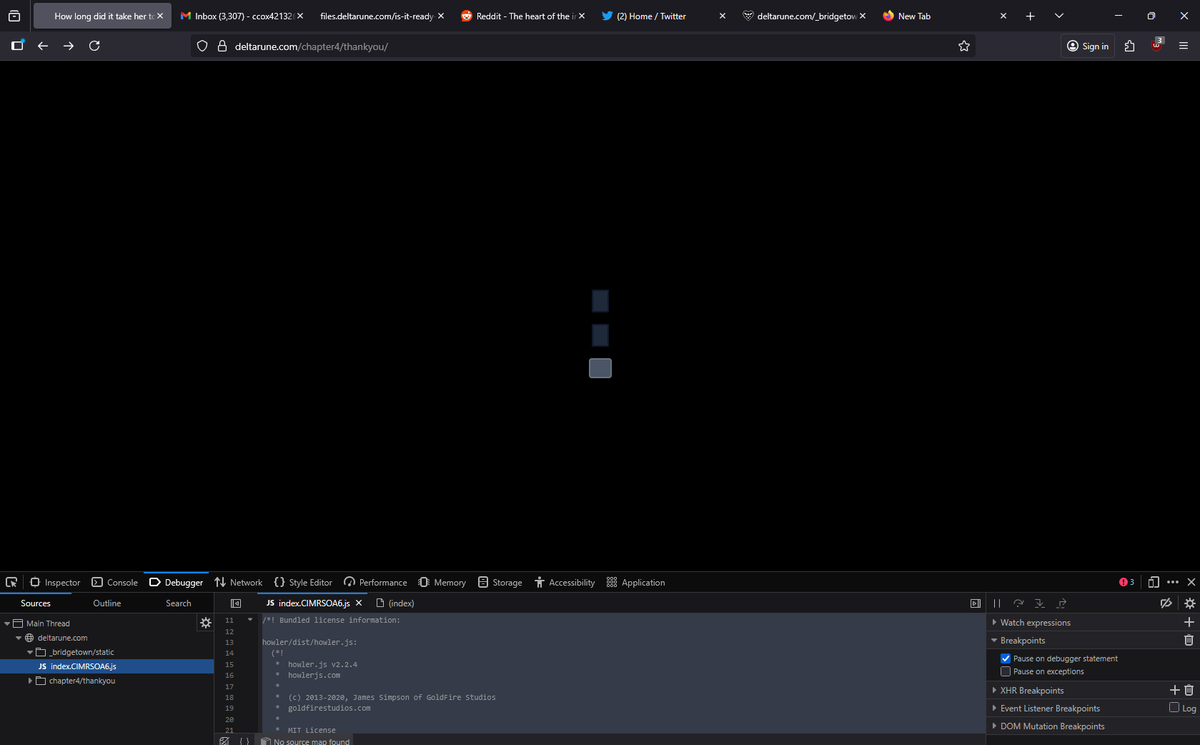Open the Application panel
The image size is (1200, 745).
point(636,582)
